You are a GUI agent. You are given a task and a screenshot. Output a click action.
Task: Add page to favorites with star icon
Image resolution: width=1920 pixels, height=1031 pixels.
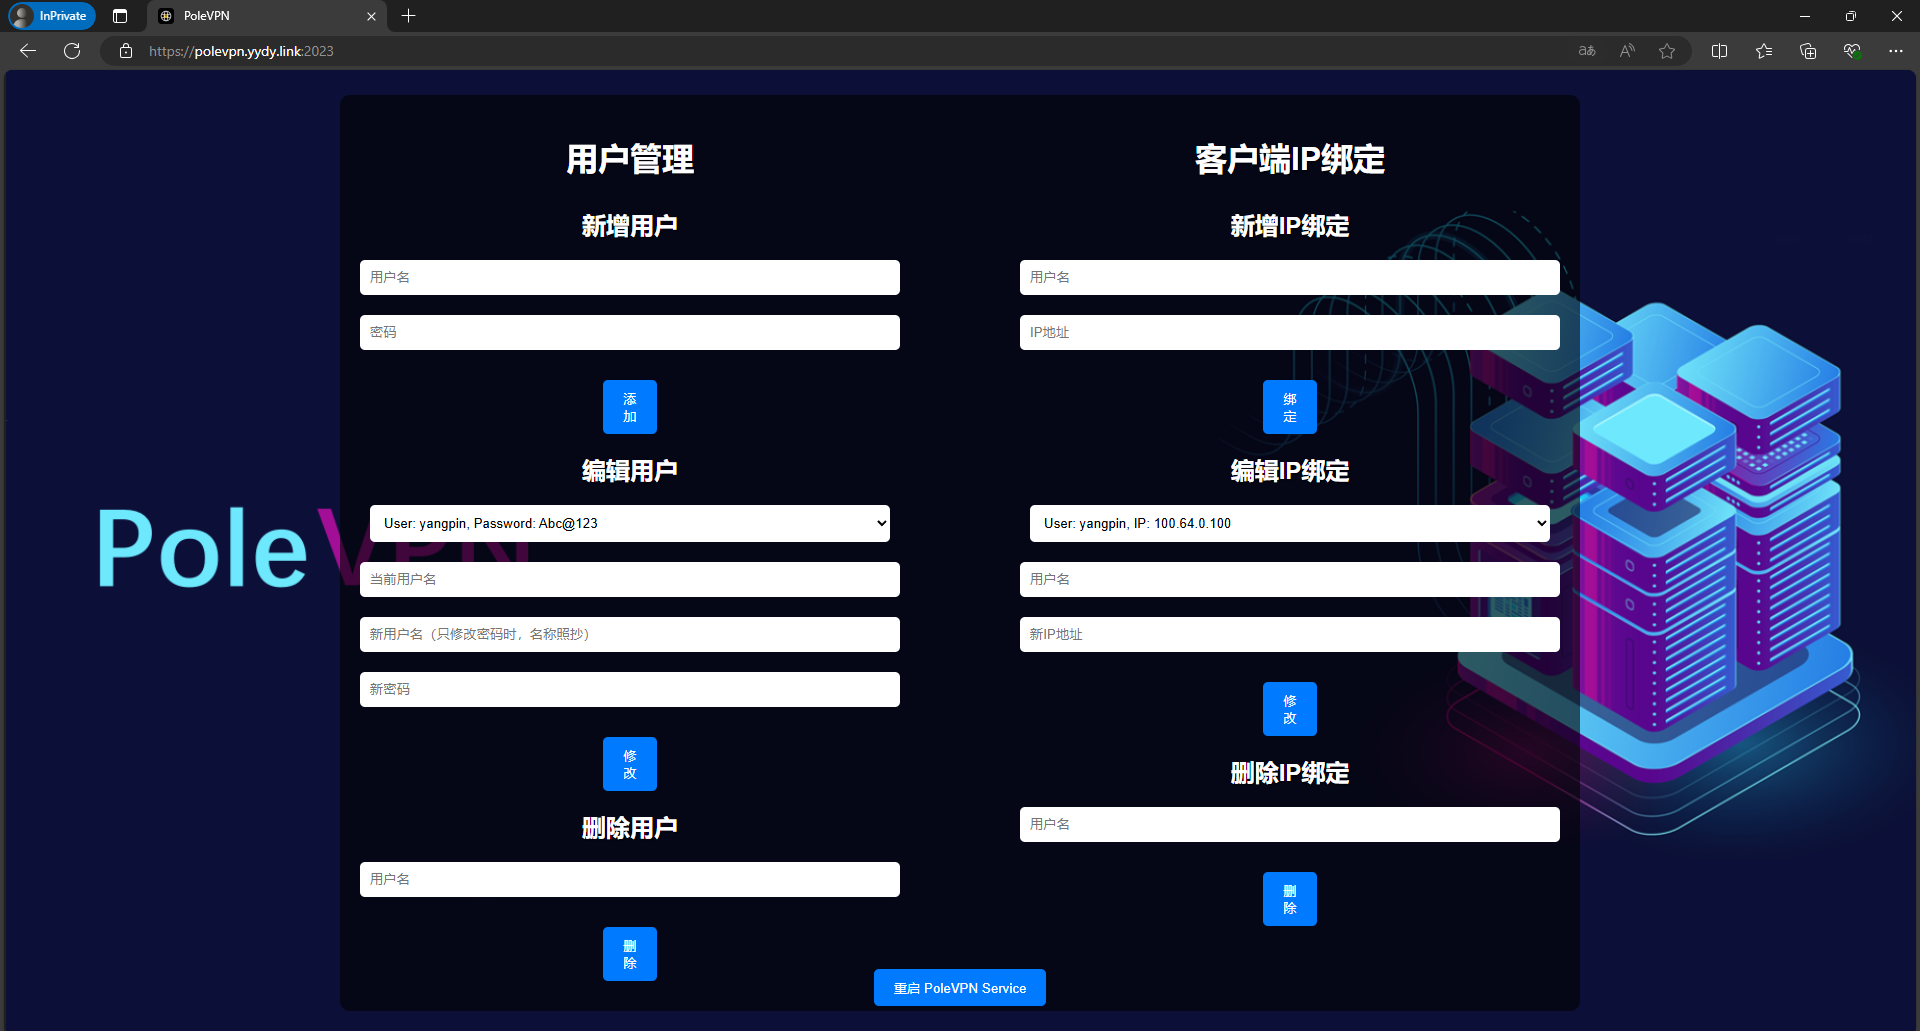tap(1667, 51)
